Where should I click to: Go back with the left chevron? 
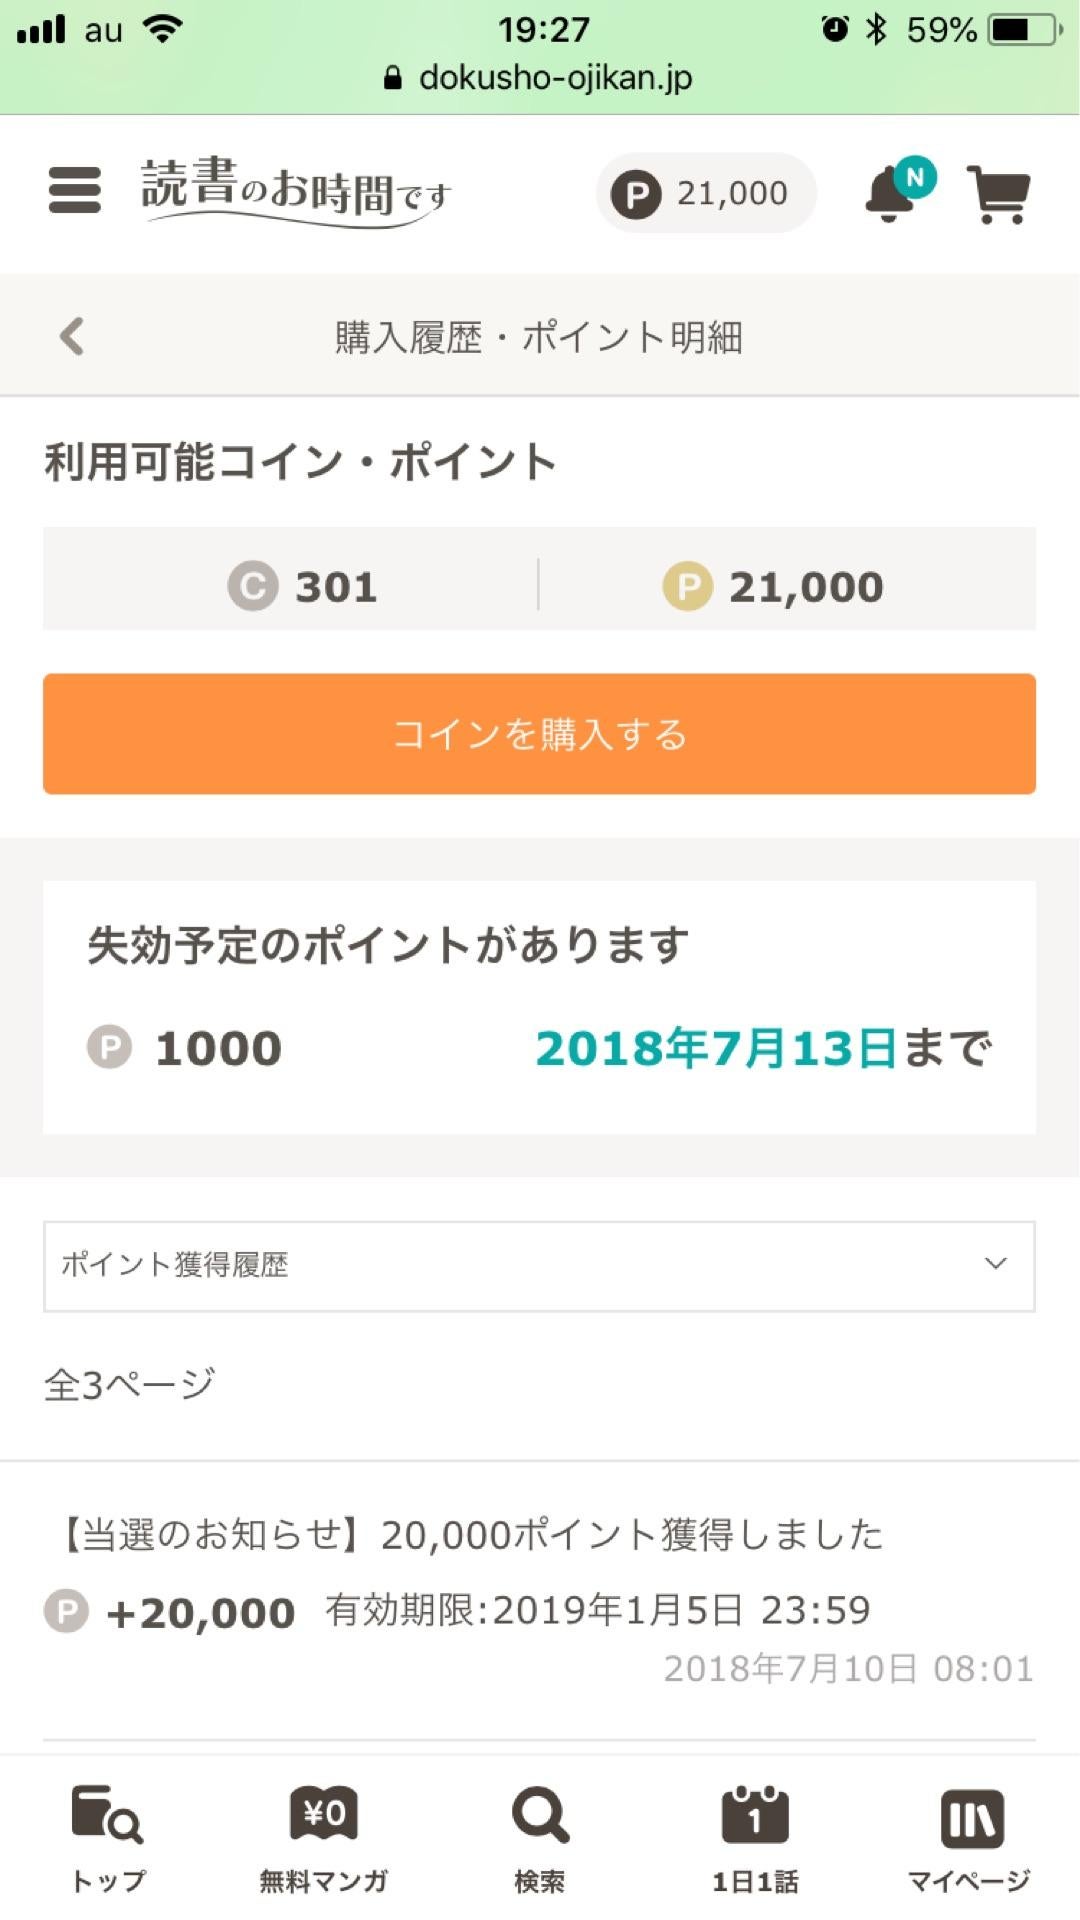72,336
